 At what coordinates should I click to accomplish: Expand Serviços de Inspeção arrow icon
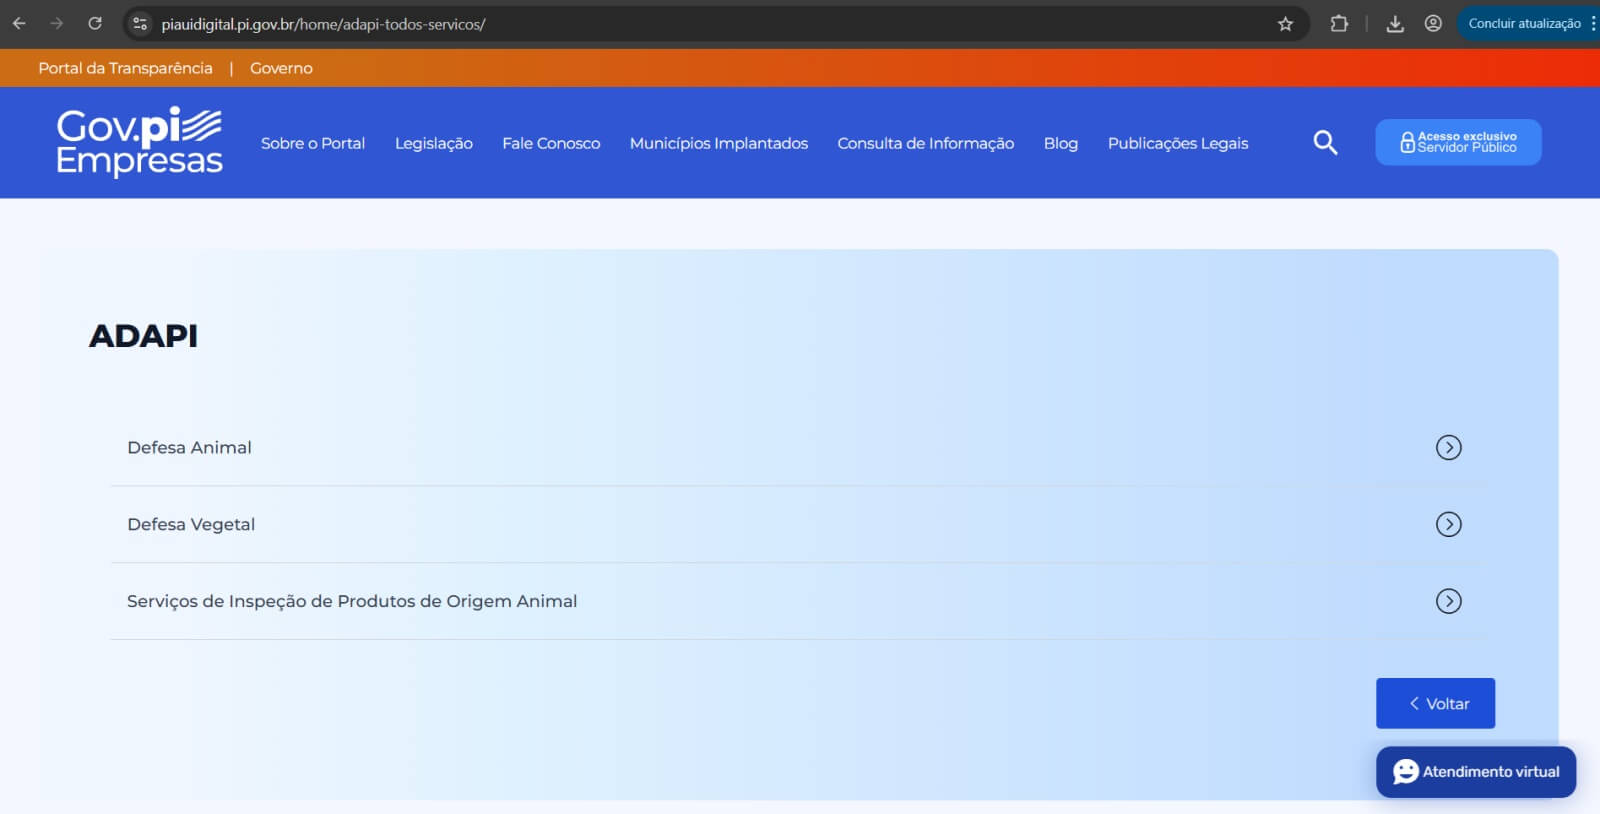coord(1448,601)
